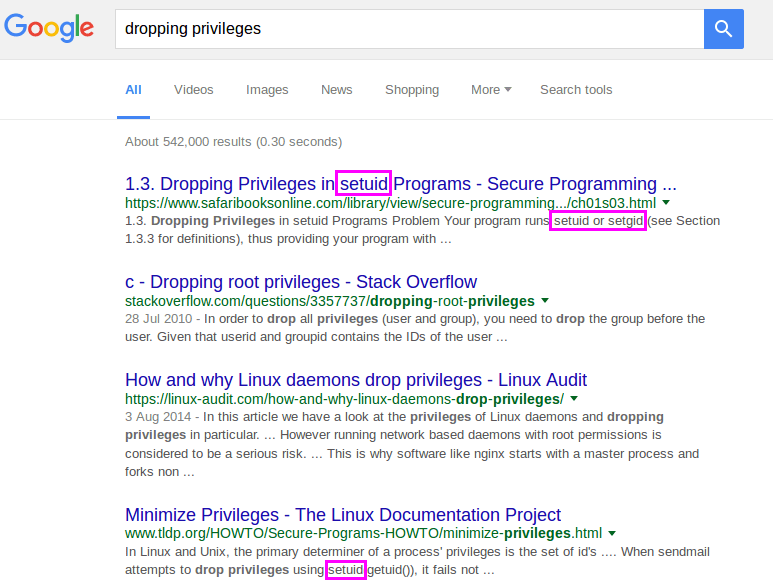
Task: Click snippet text 'attempts to drop privileges using'
Action: point(224,570)
